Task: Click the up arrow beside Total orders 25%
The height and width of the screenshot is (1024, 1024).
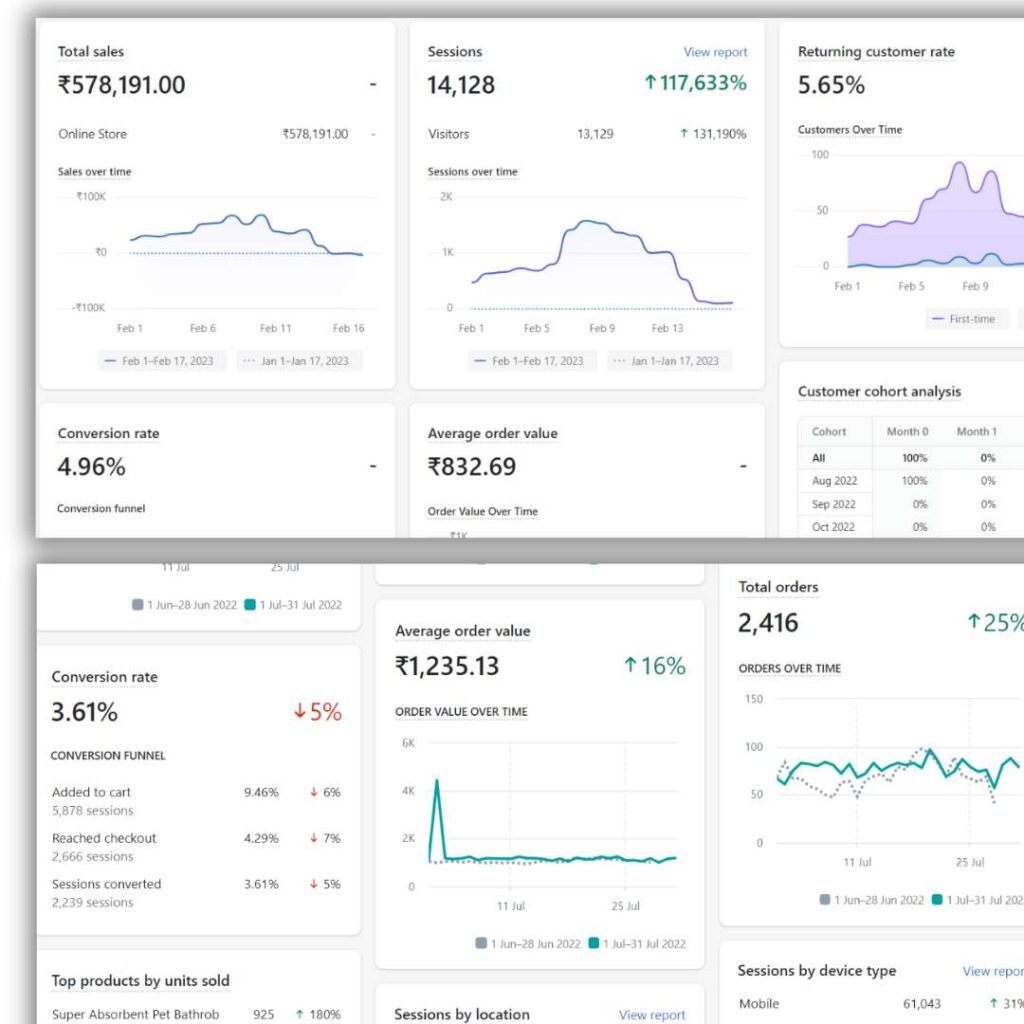Action: coord(973,622)
